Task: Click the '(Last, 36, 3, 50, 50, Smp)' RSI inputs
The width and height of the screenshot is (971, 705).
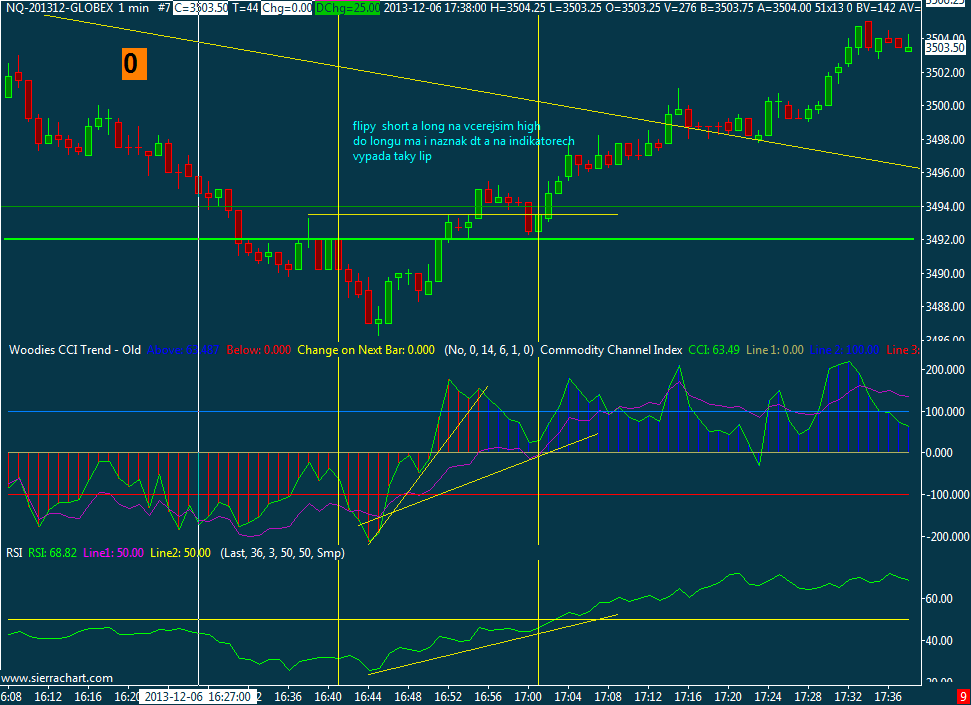Action: 282,553
